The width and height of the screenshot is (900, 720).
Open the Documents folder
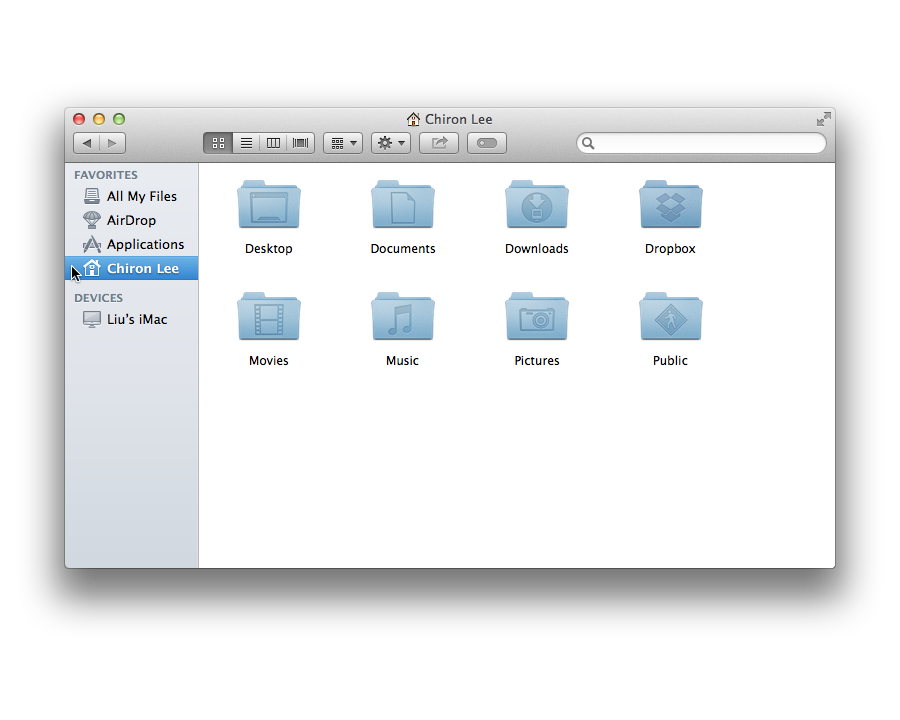pyautogui.click(x=403, y=207)
